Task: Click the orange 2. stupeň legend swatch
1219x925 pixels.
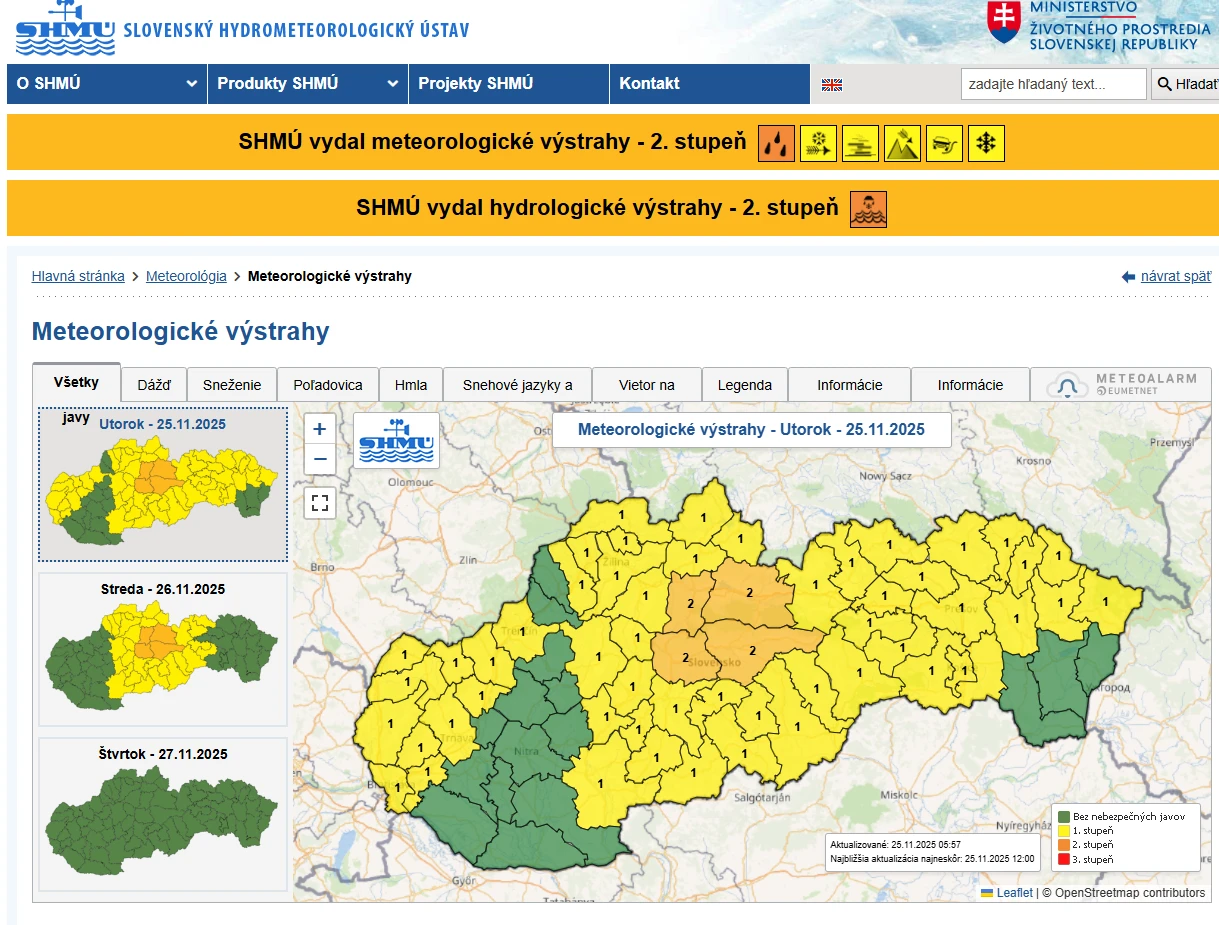Action: click(1065, 845)
